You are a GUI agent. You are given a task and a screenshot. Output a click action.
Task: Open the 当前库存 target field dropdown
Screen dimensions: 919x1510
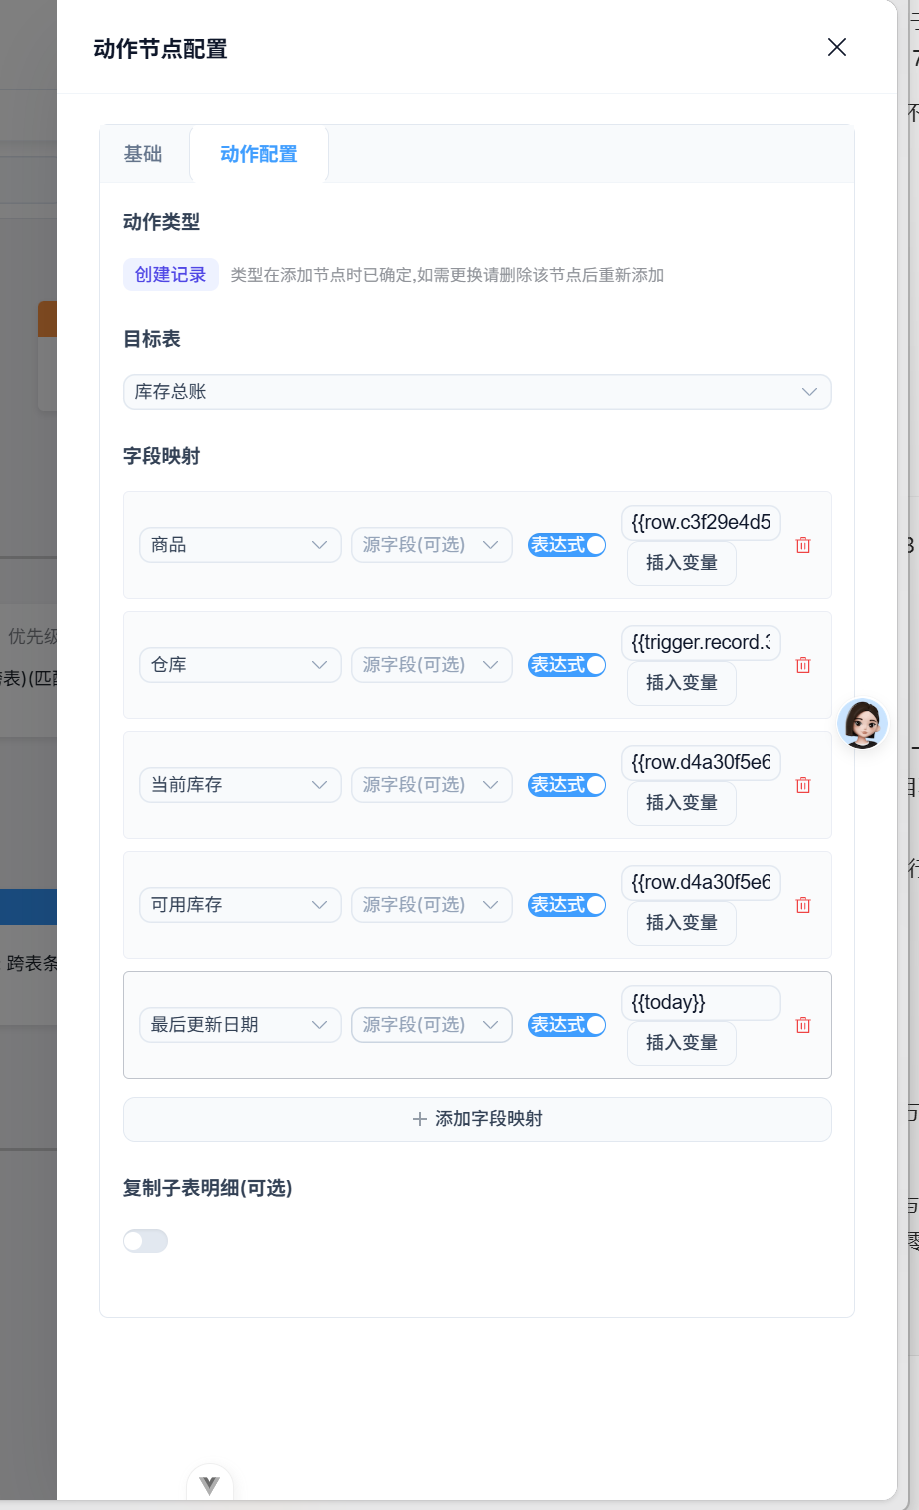coord(240,785)
